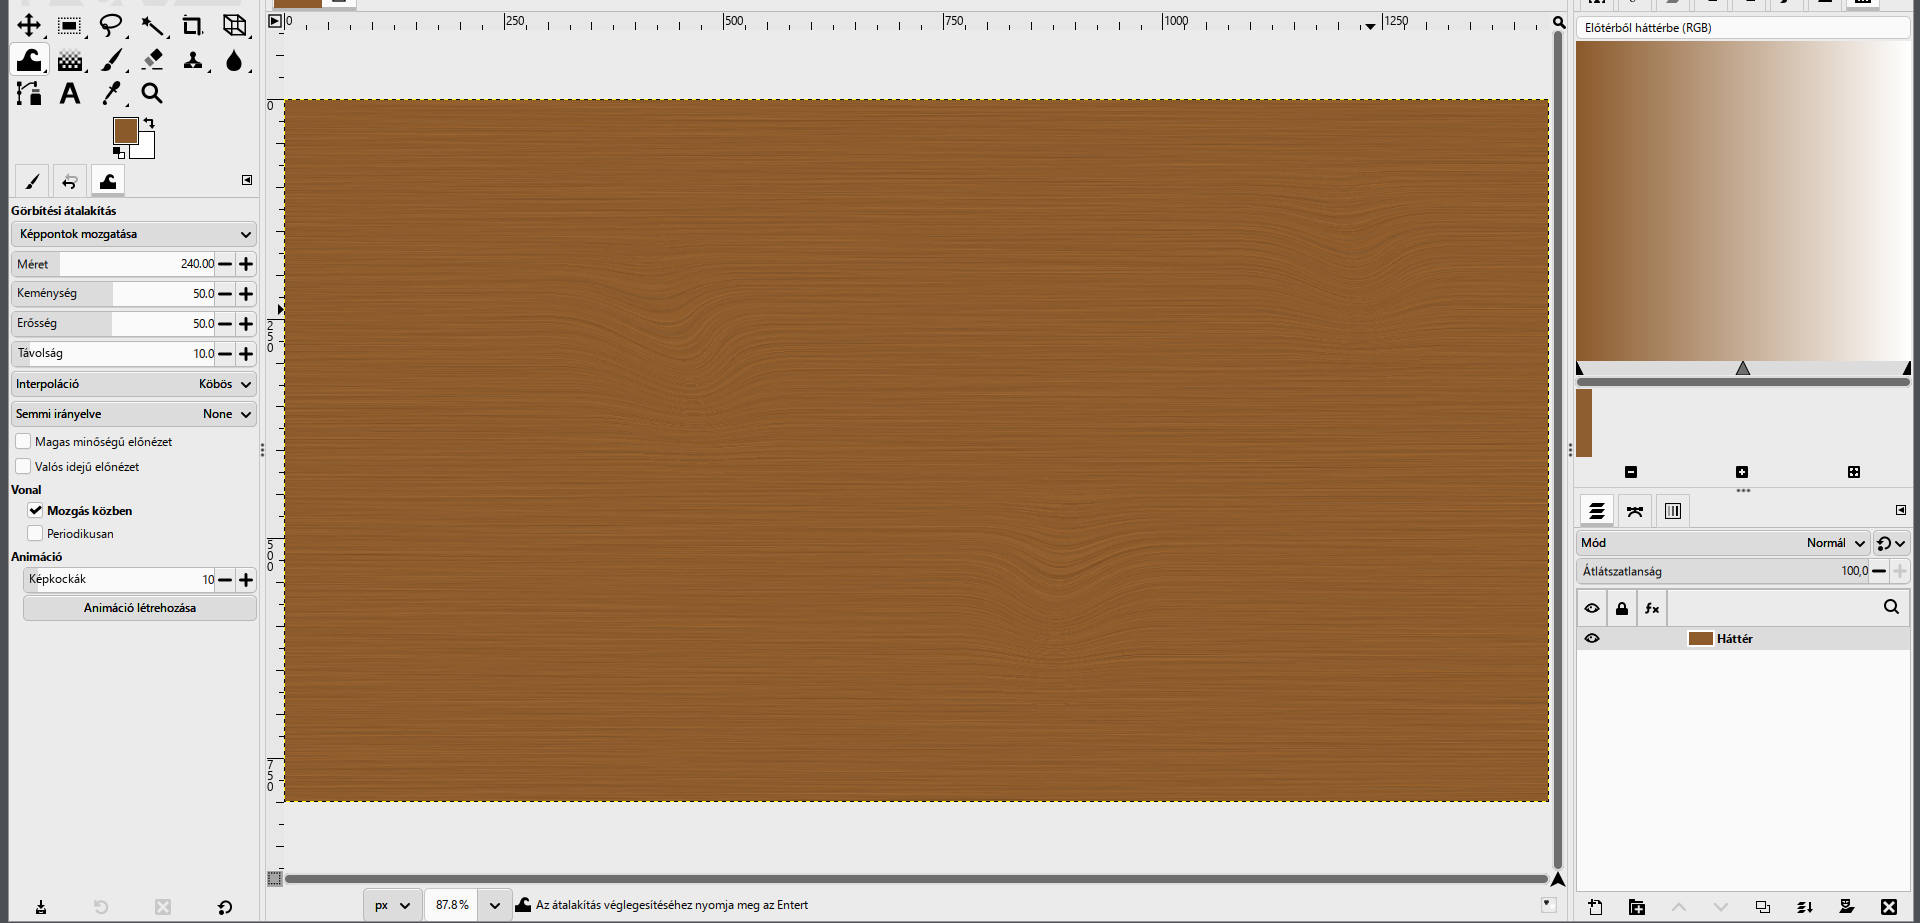Decrease the Erősség value with minus
The image size is (1920, 923).
(225, 324)
